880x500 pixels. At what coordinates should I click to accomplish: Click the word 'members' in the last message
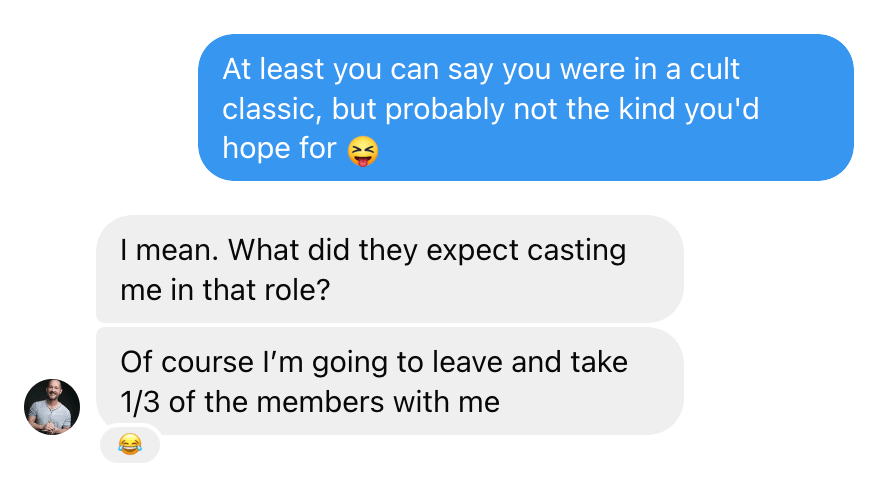[310, 401]
